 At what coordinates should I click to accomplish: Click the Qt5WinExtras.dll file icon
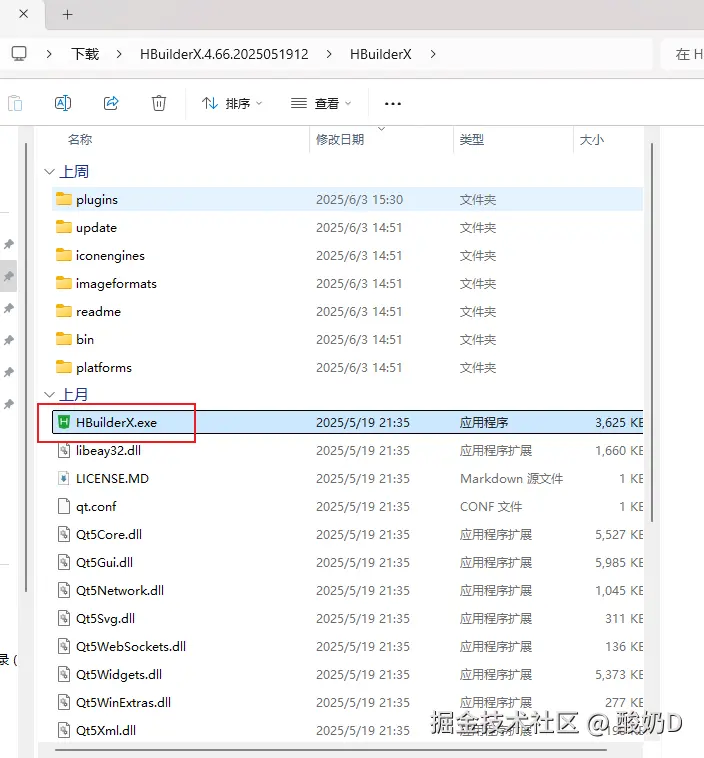coord(64,703)
